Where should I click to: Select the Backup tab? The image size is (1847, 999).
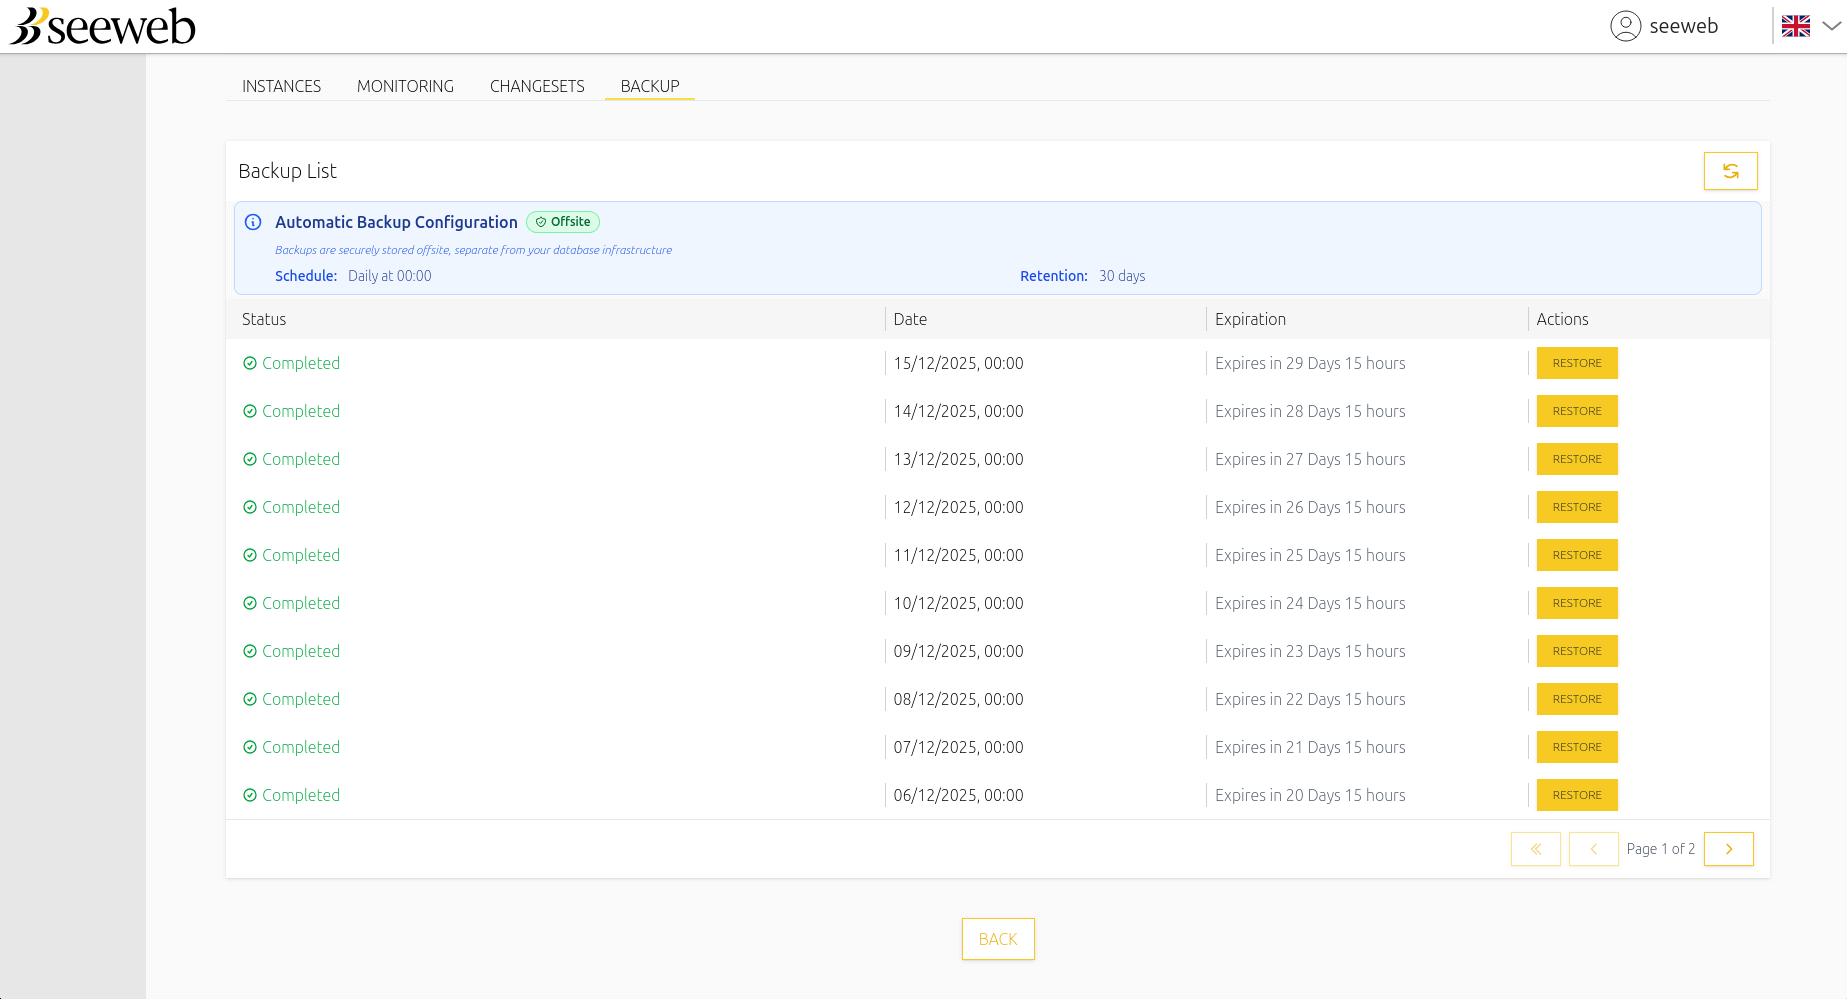coord(649,86)
